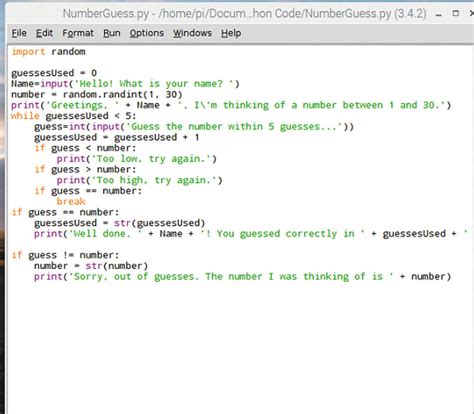Open the Options menu
The image size is (474, 414).
click(x=147, y=33)
